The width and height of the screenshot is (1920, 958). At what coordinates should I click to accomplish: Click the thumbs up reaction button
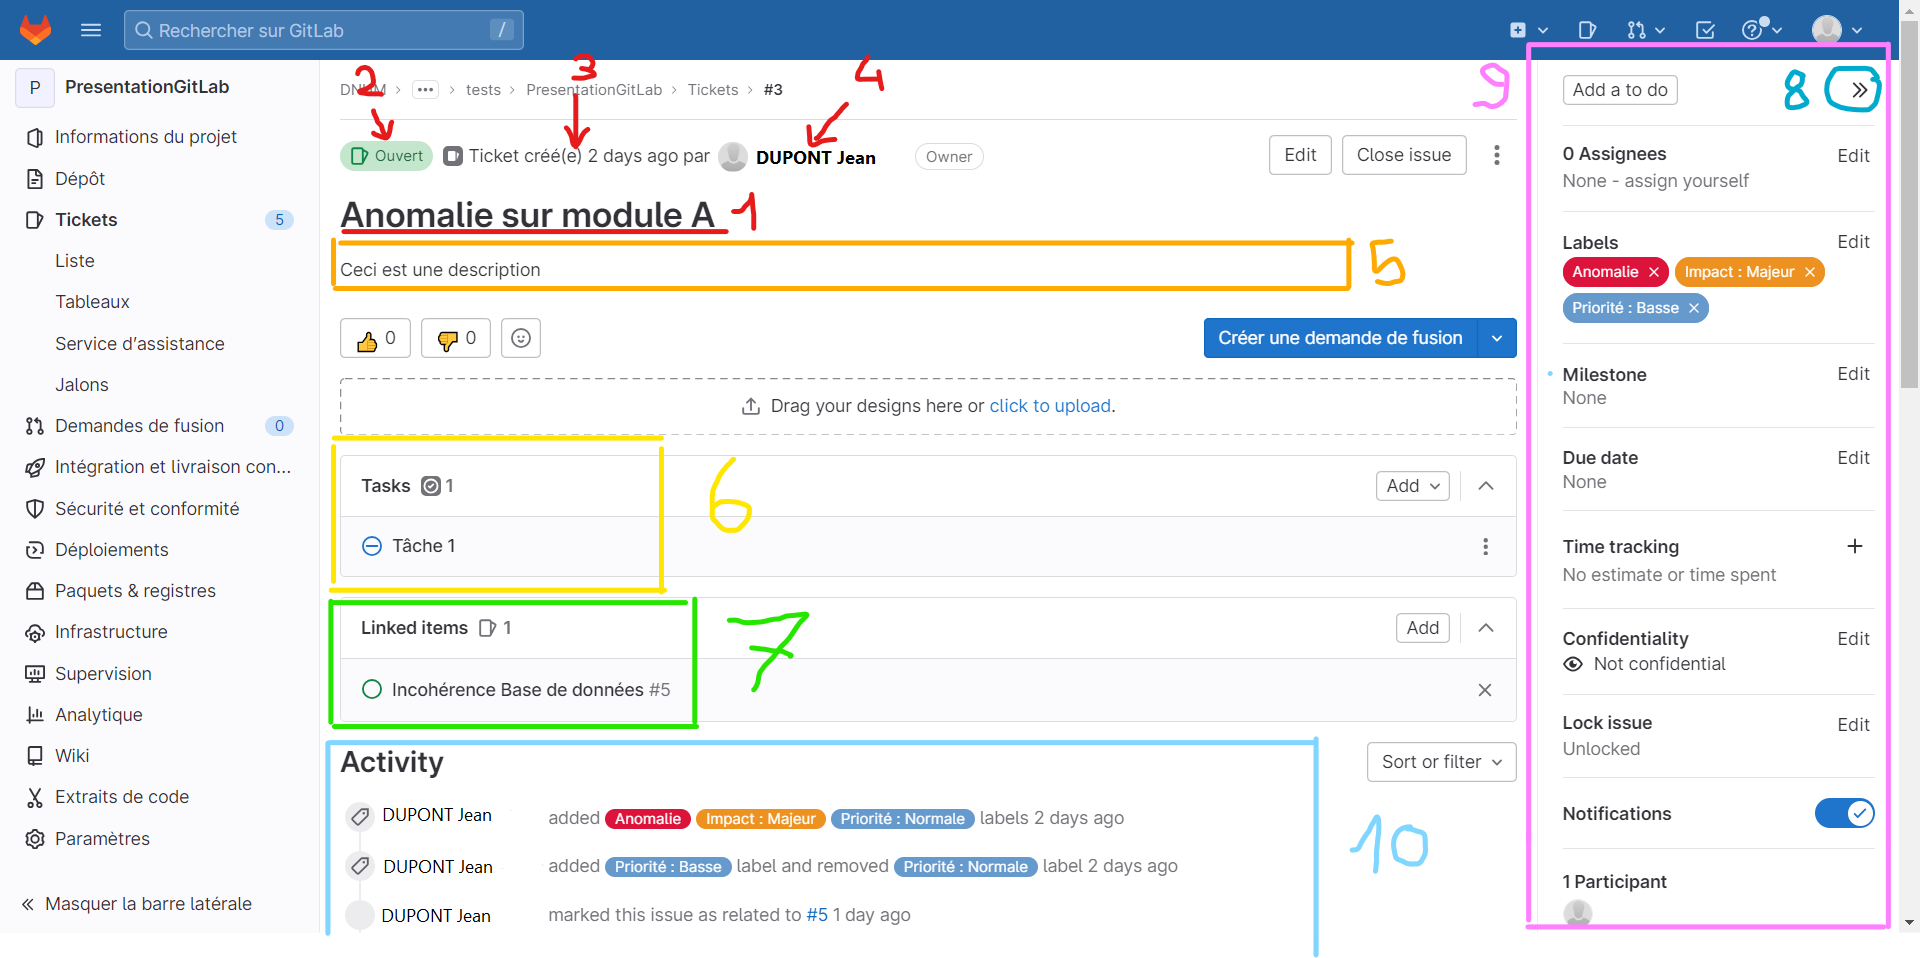375,339
